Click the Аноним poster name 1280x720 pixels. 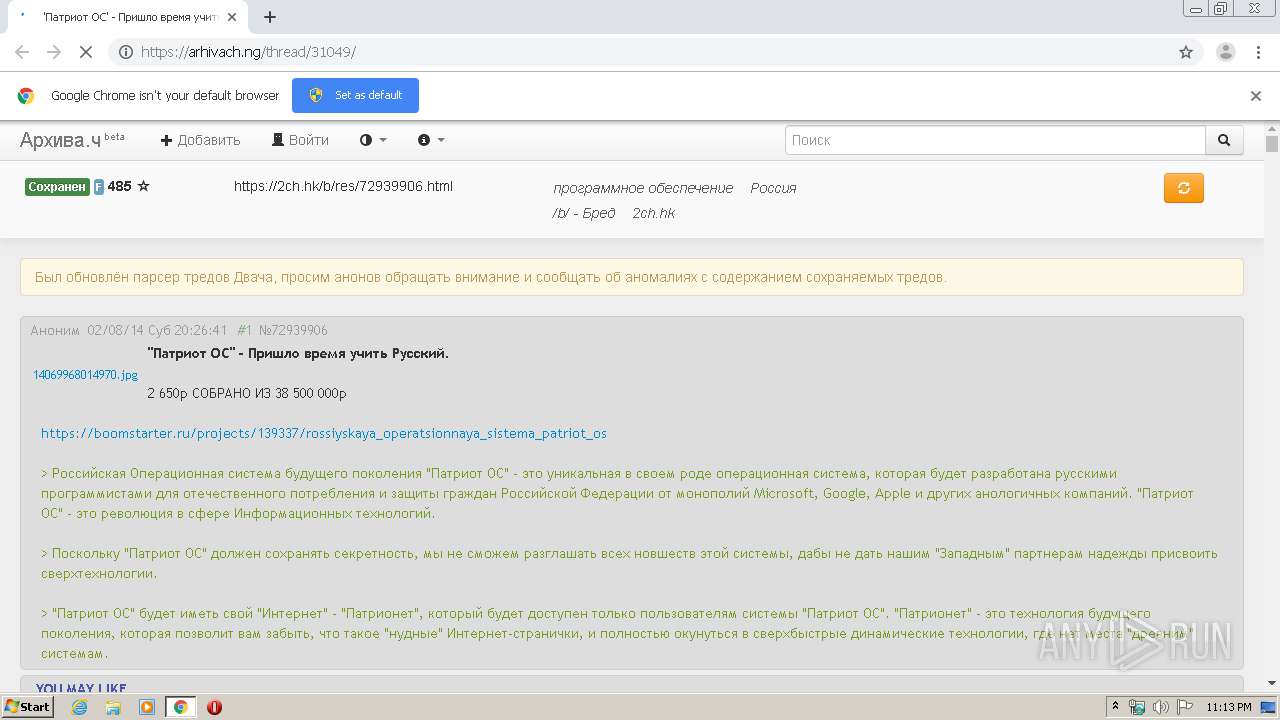[54, 330]
